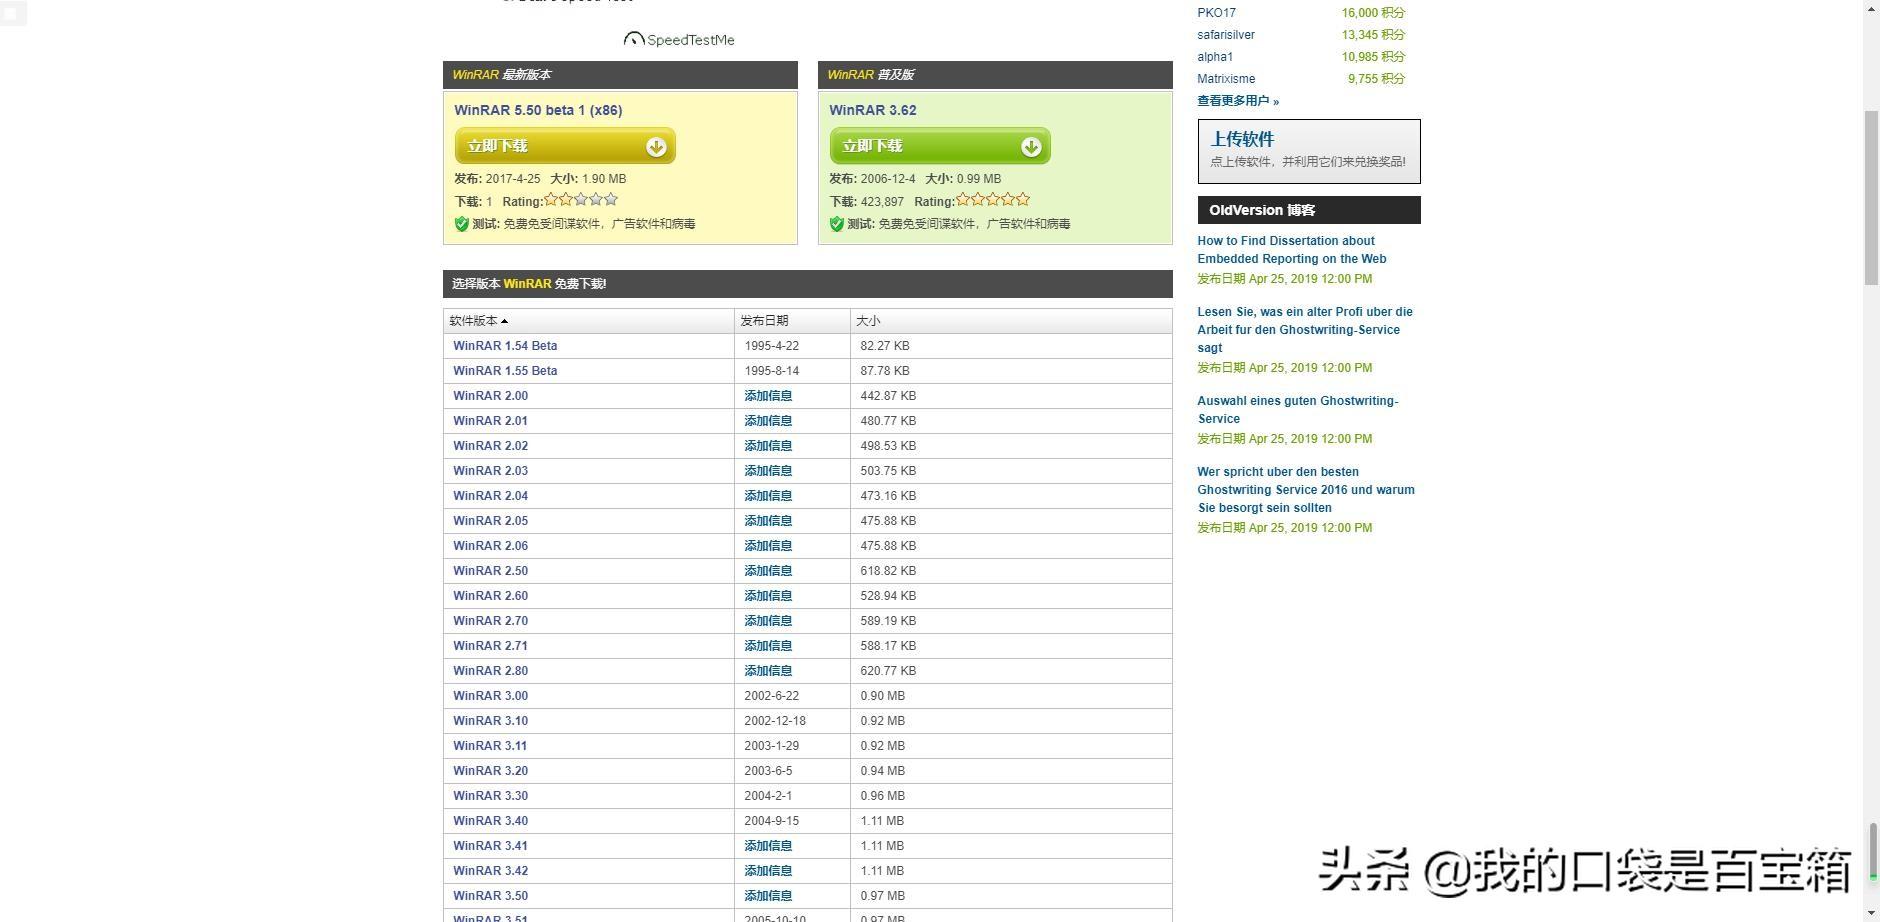Add release info for WinRAR 2.03
Image resolution: width=1880 pixels, height=922 pixels.
coord(768,471)
